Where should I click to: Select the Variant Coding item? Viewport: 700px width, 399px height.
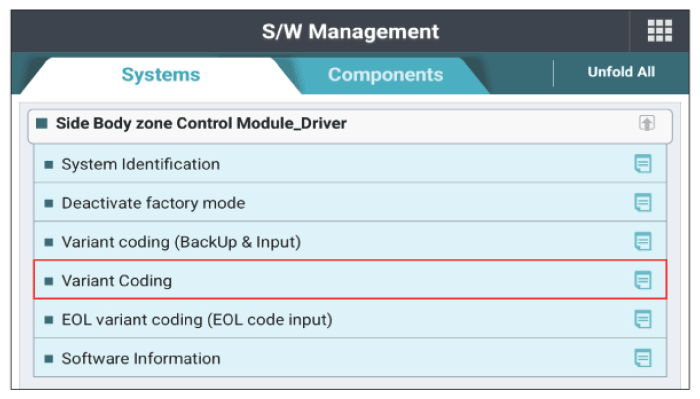point(350,280)
